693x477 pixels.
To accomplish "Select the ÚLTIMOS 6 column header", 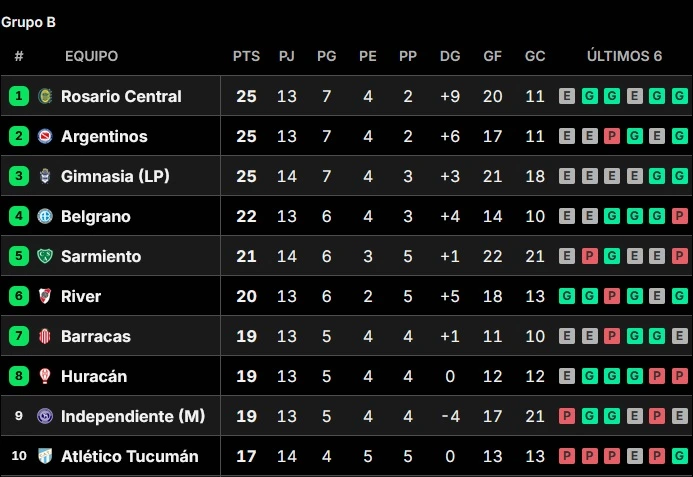I will (624, 56).
